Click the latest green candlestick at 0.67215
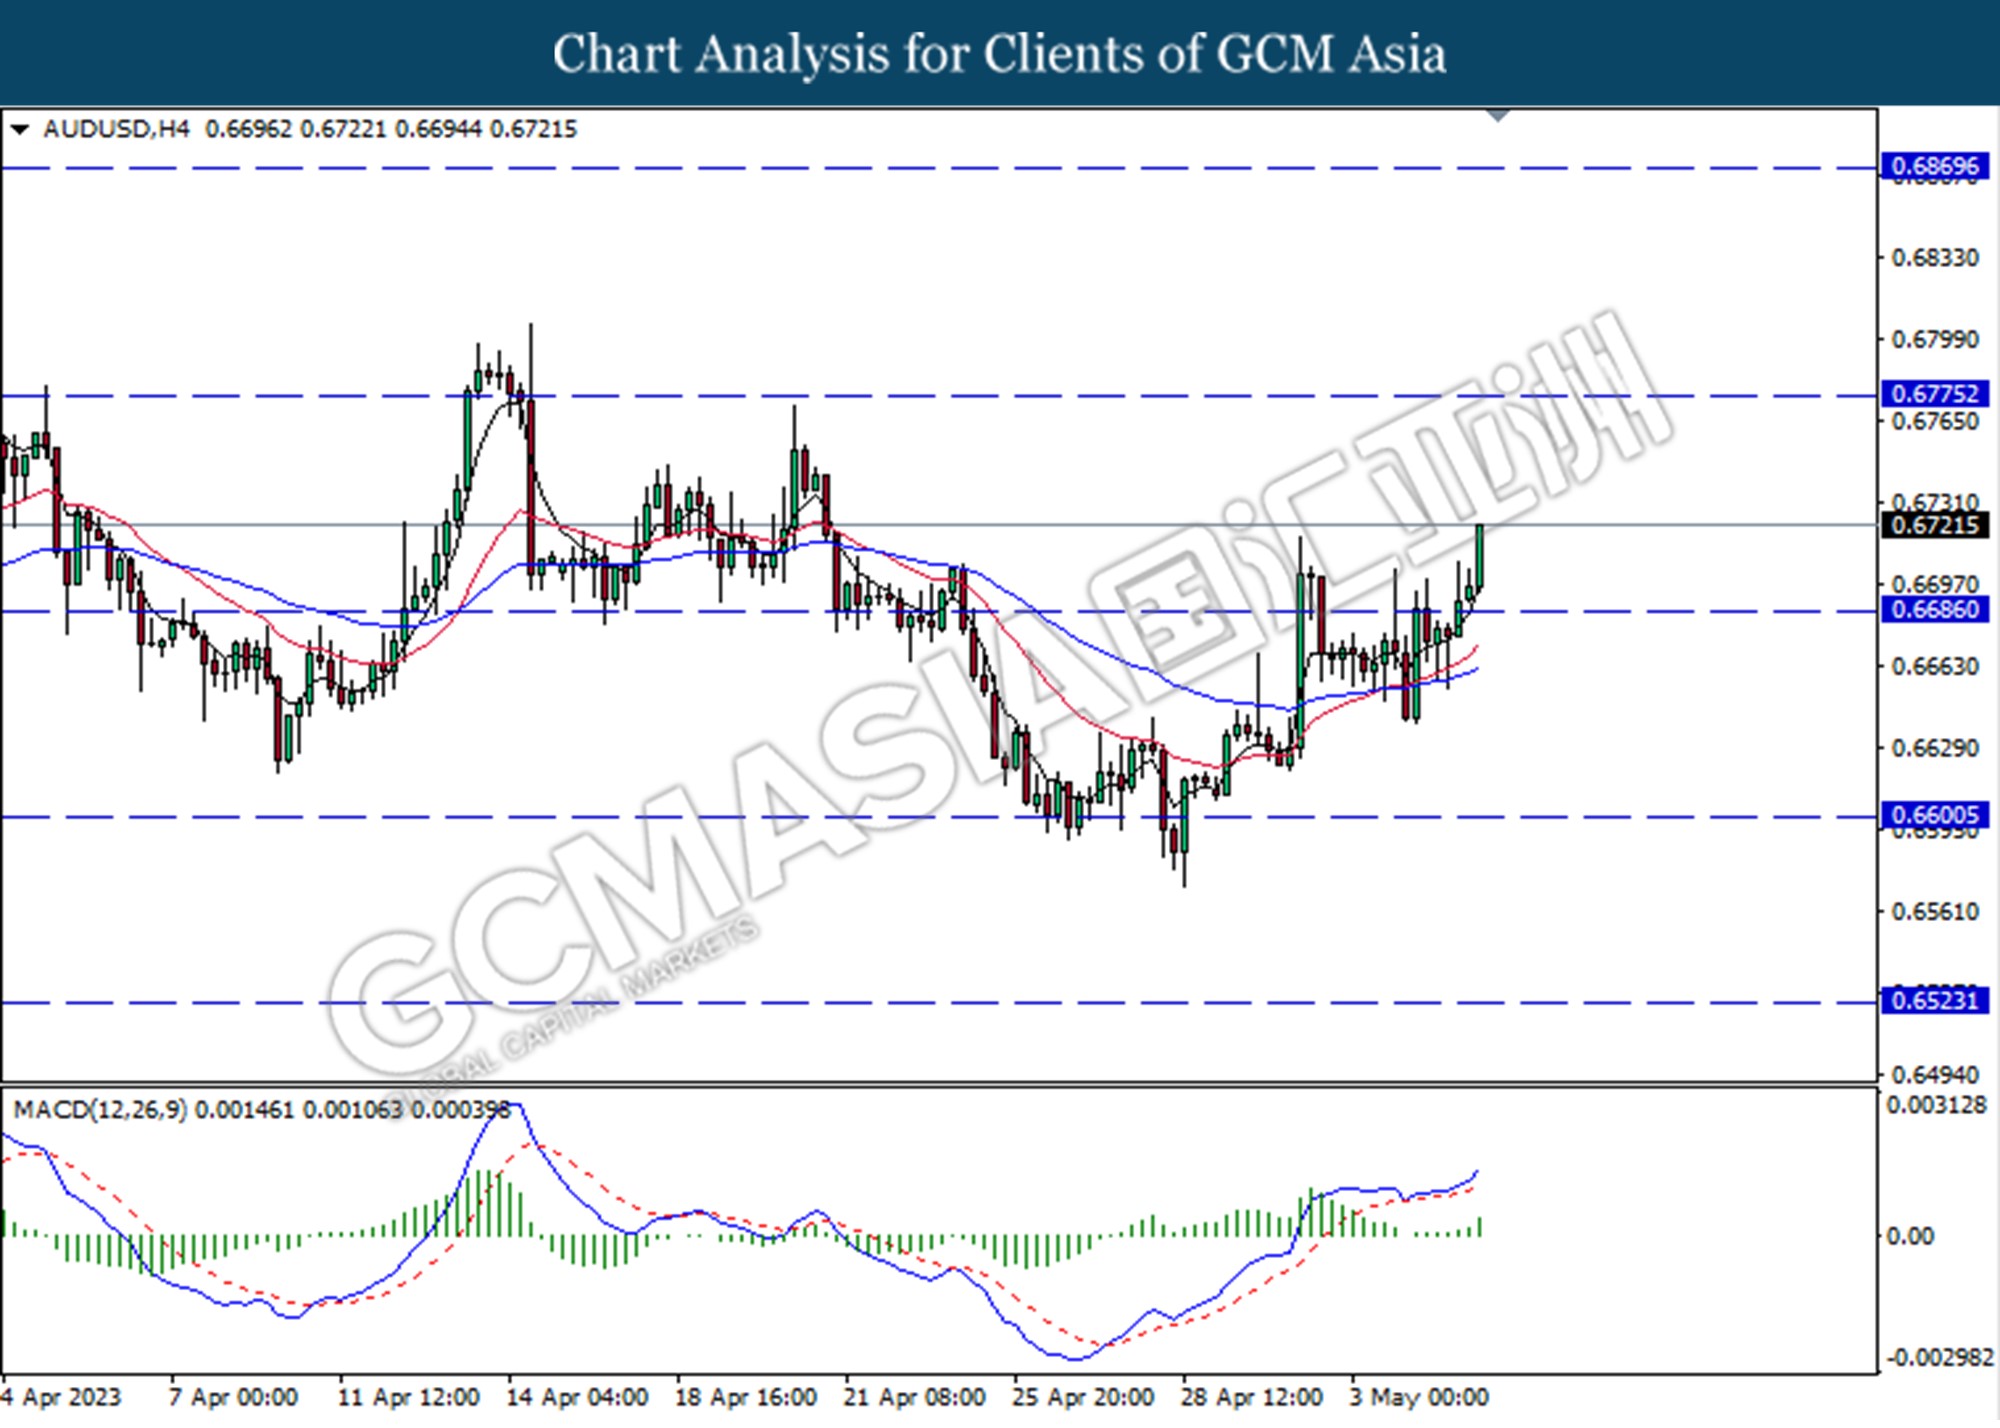The height and width of the screenshot is (1428, 2000). (x=1480, y=556)
